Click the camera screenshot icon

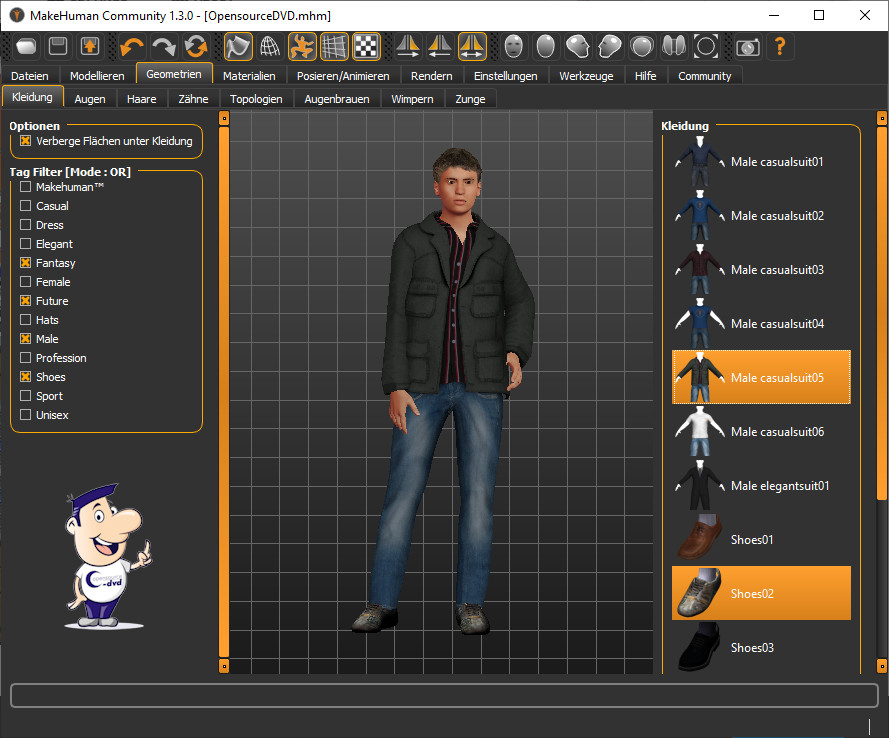pos(747,47)
